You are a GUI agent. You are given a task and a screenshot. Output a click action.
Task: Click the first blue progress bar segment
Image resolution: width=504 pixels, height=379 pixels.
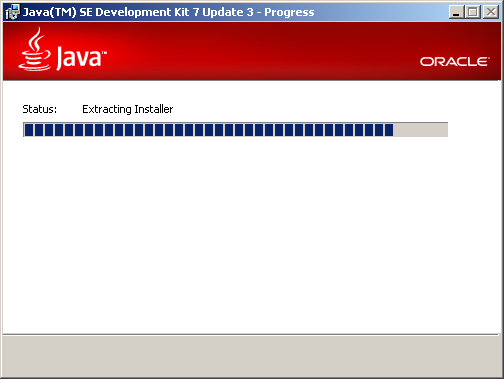pyautogui.click(x=29, y=130)
